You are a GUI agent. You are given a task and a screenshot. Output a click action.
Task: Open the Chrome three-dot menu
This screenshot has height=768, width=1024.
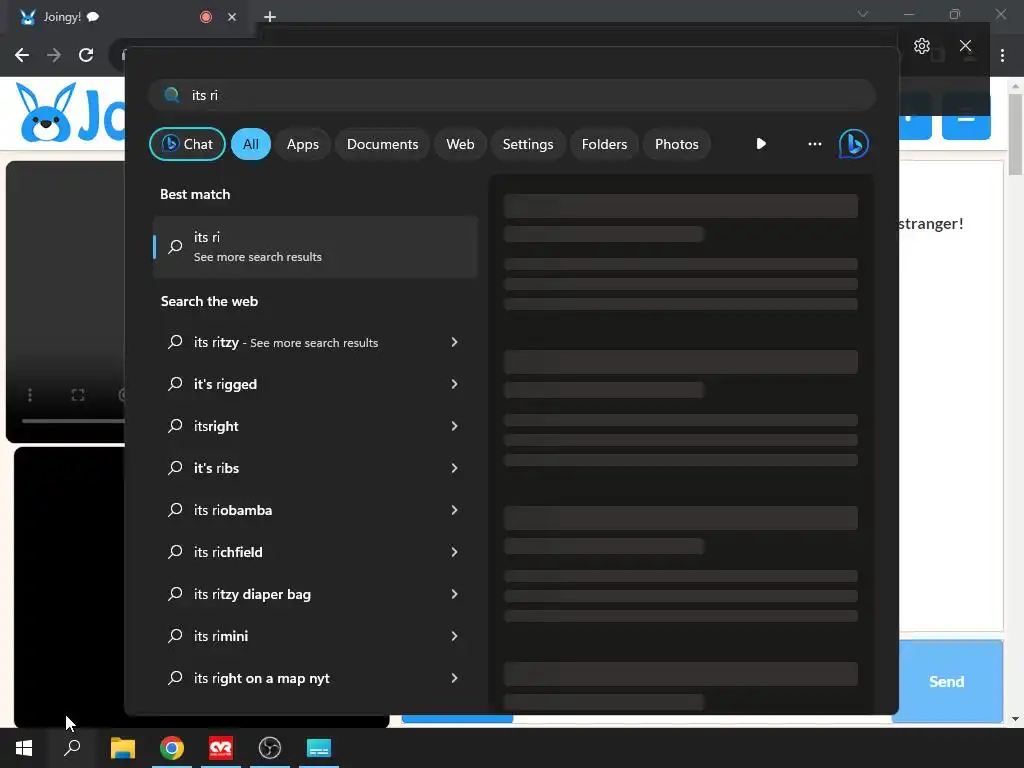(x=1002, y=56)
